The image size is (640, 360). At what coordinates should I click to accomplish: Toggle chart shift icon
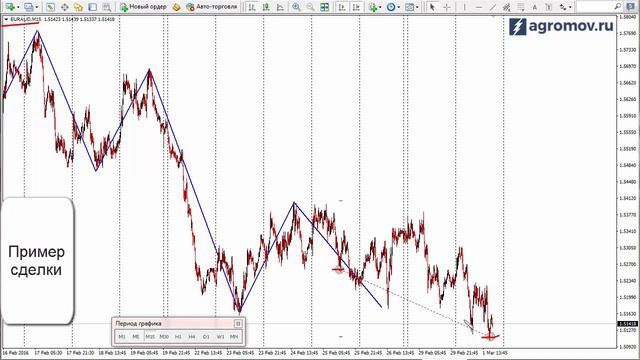pyautogui.click(x=356, y=7)
